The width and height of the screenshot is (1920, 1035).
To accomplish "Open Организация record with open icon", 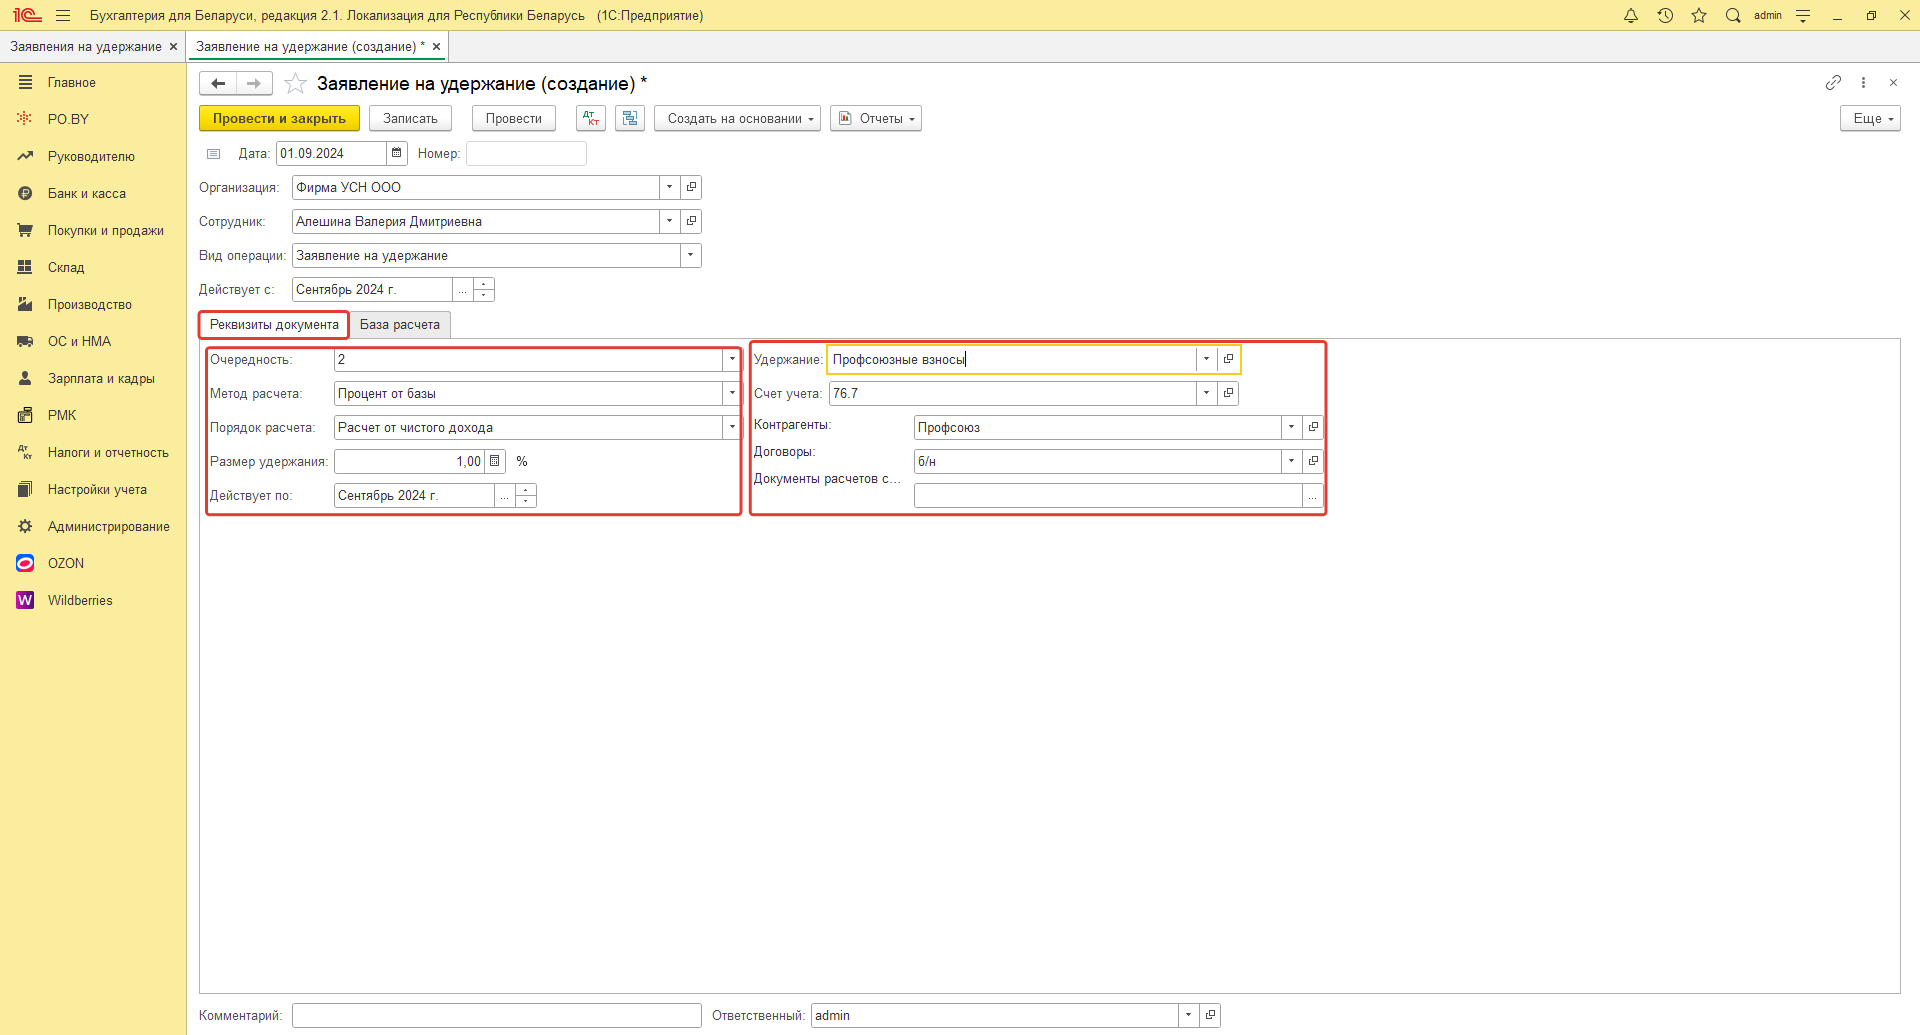I will click(691, 187).
